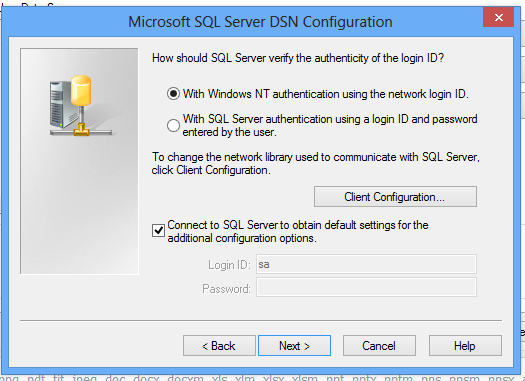Return via the Back button
The height and width of the screenshot is (381, 525).
(219, 346)
